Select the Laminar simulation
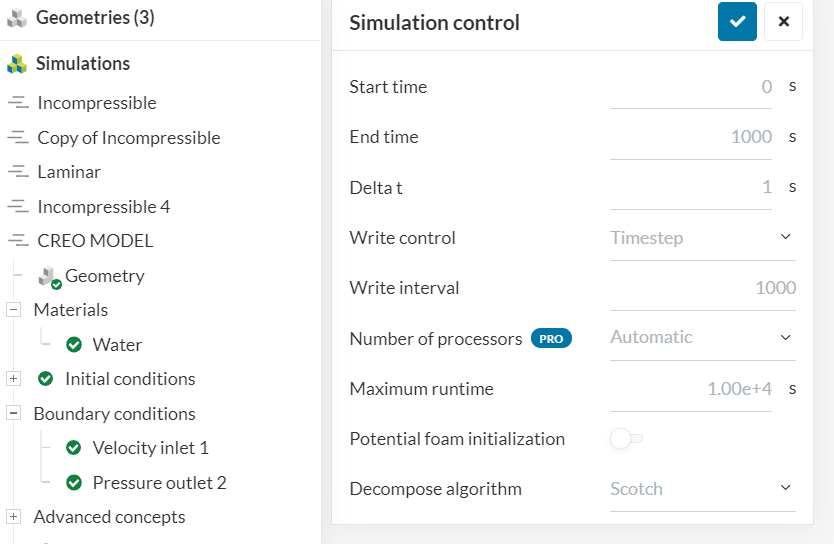 (69, 172)
